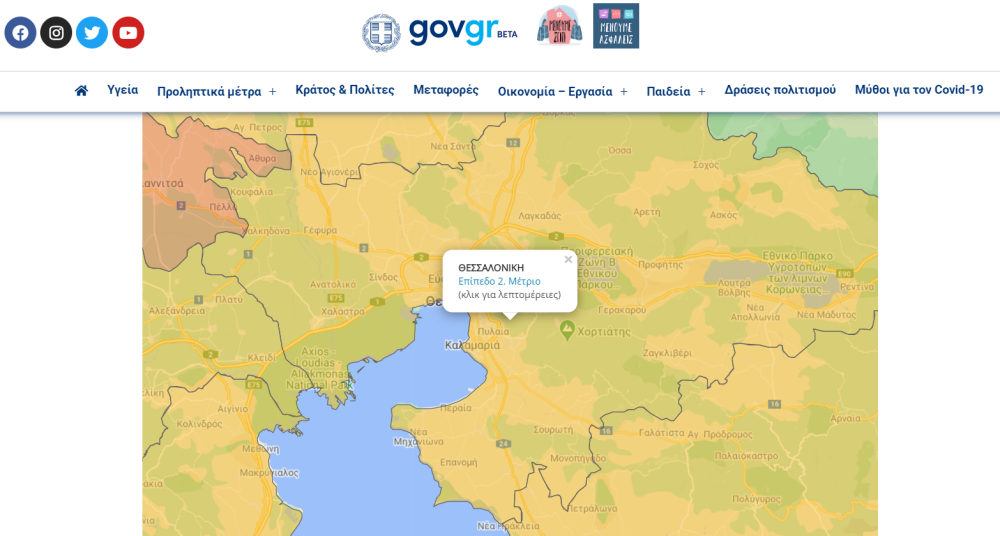Expand the Οικονομία – Εργασία submenu
The image size is (1000, 536).
coord(623,92)
